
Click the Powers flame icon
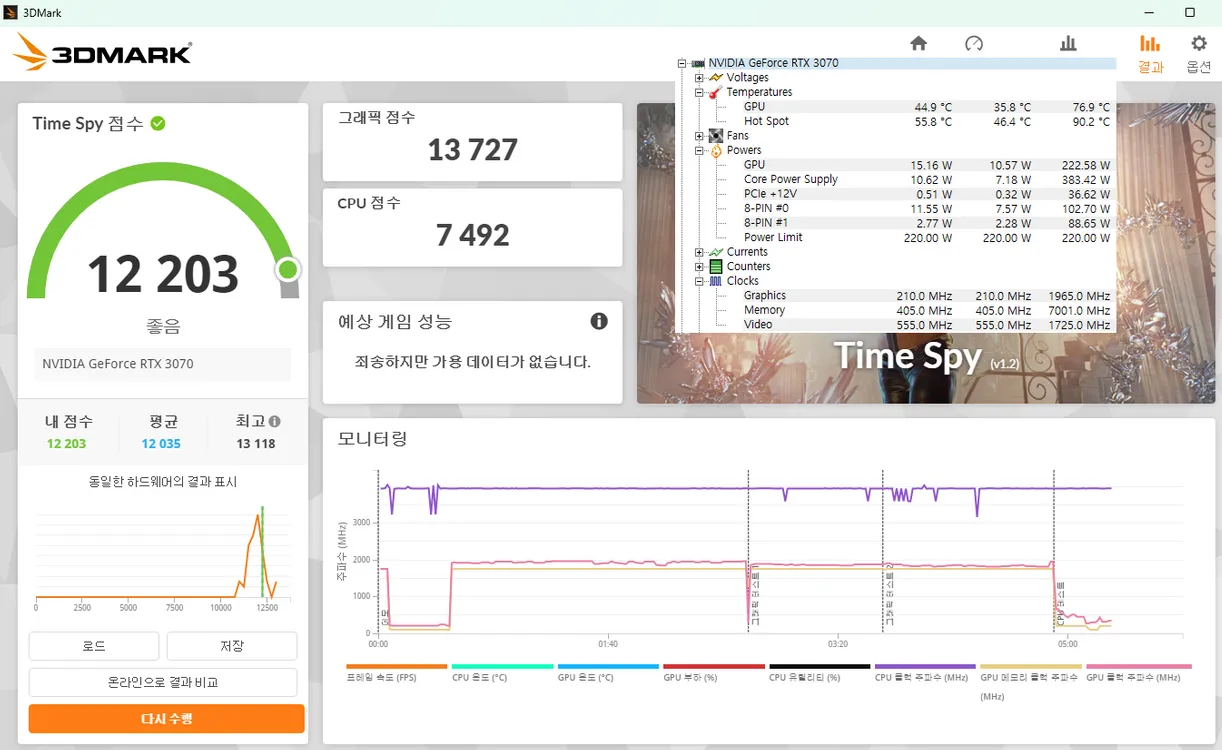(x=716, y=150)
